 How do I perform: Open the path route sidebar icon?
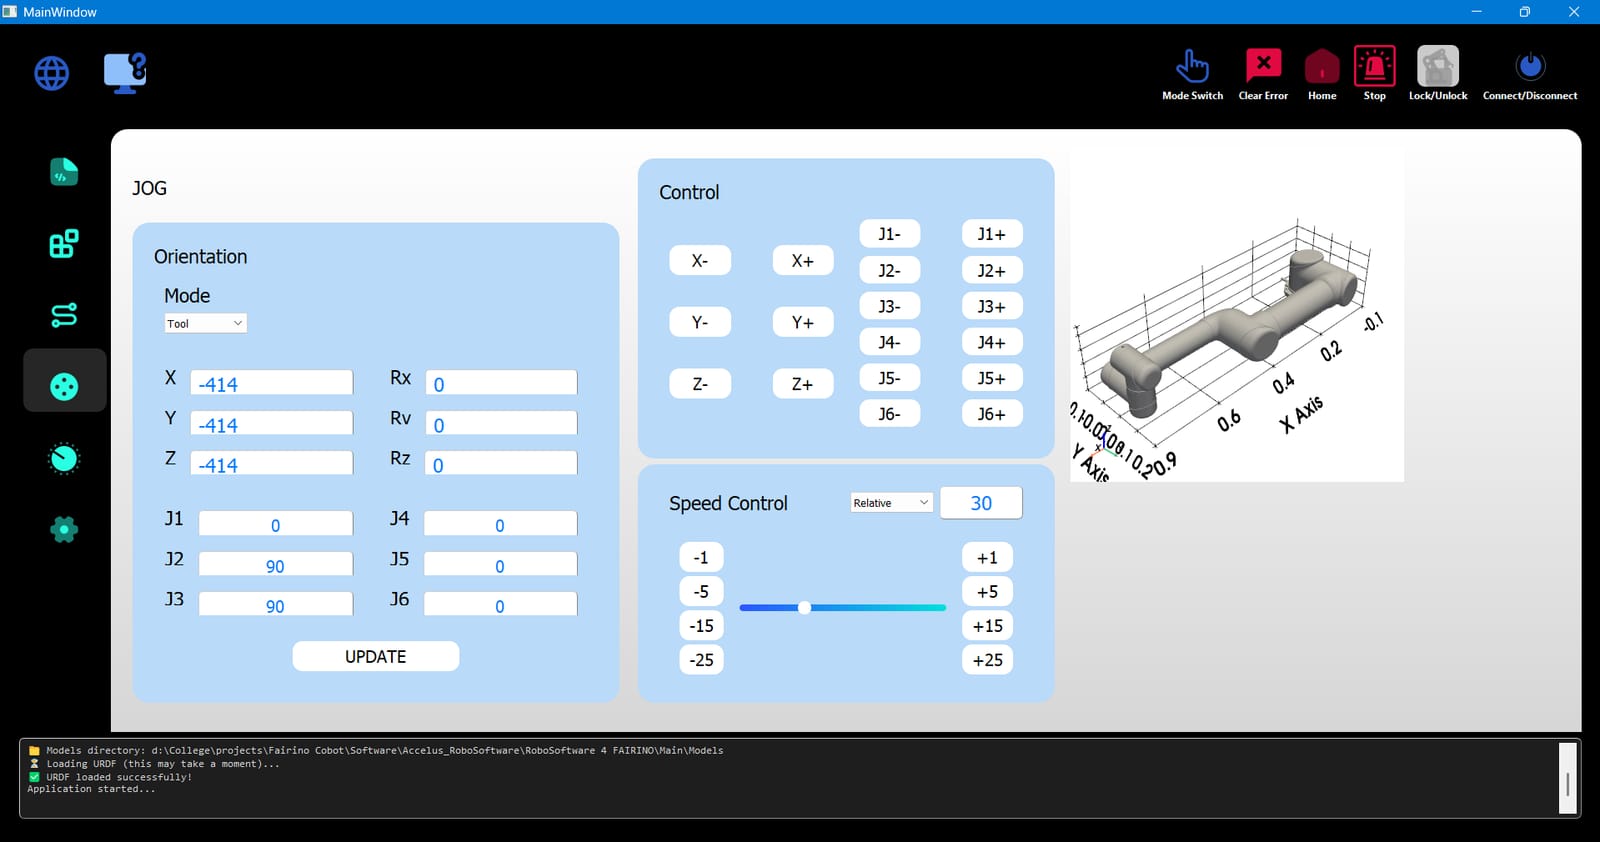pos(64,315)
